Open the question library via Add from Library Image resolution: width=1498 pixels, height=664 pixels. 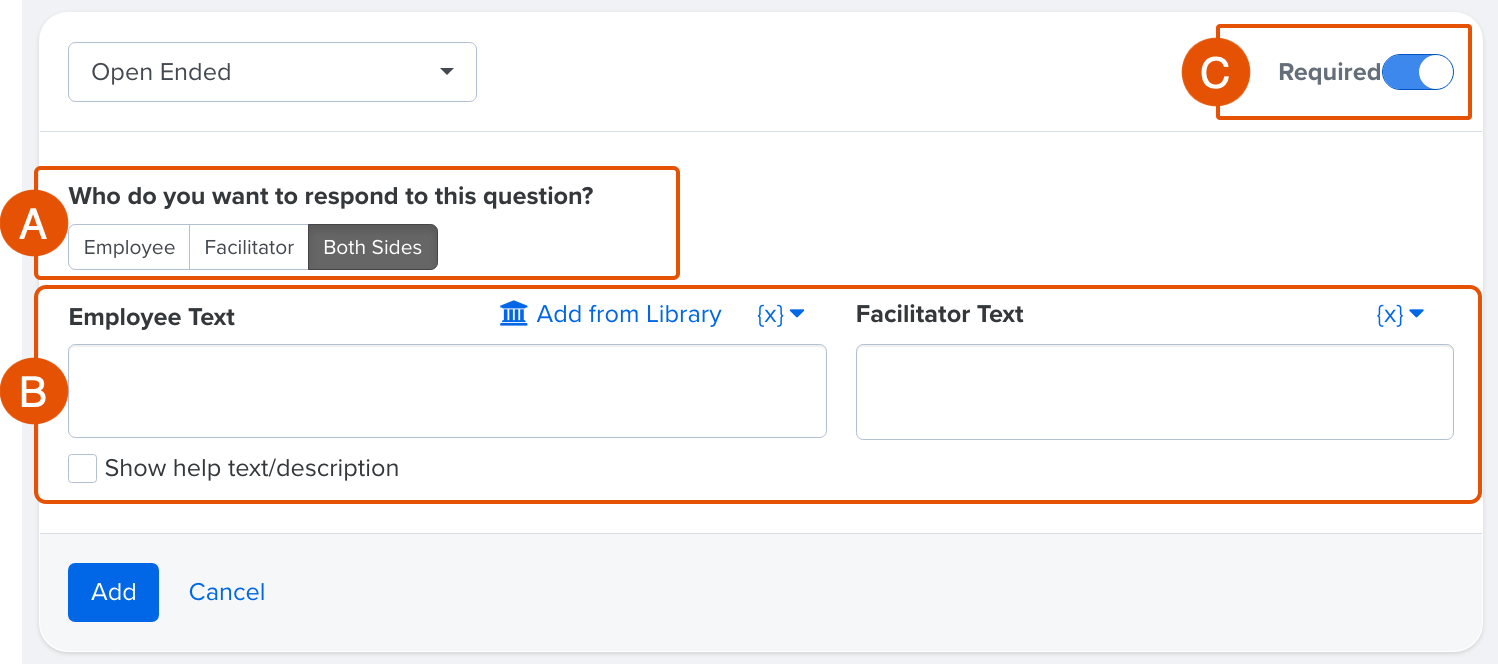click(628, 314)
